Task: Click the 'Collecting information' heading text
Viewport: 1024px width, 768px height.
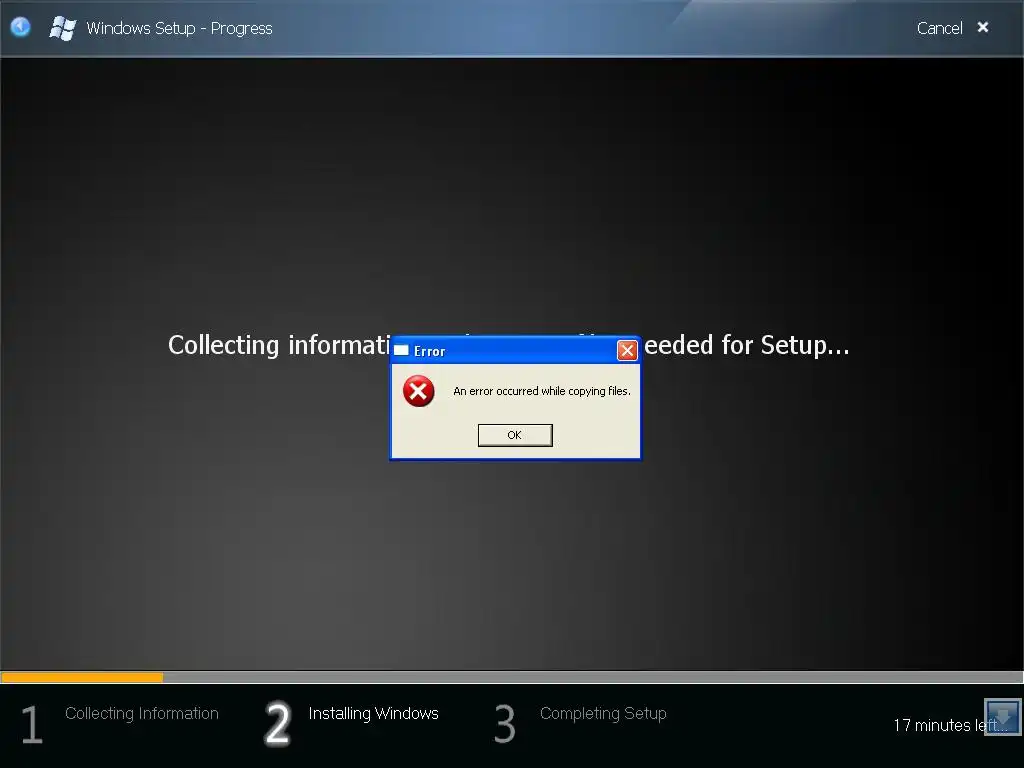Action: coord(280,345)
